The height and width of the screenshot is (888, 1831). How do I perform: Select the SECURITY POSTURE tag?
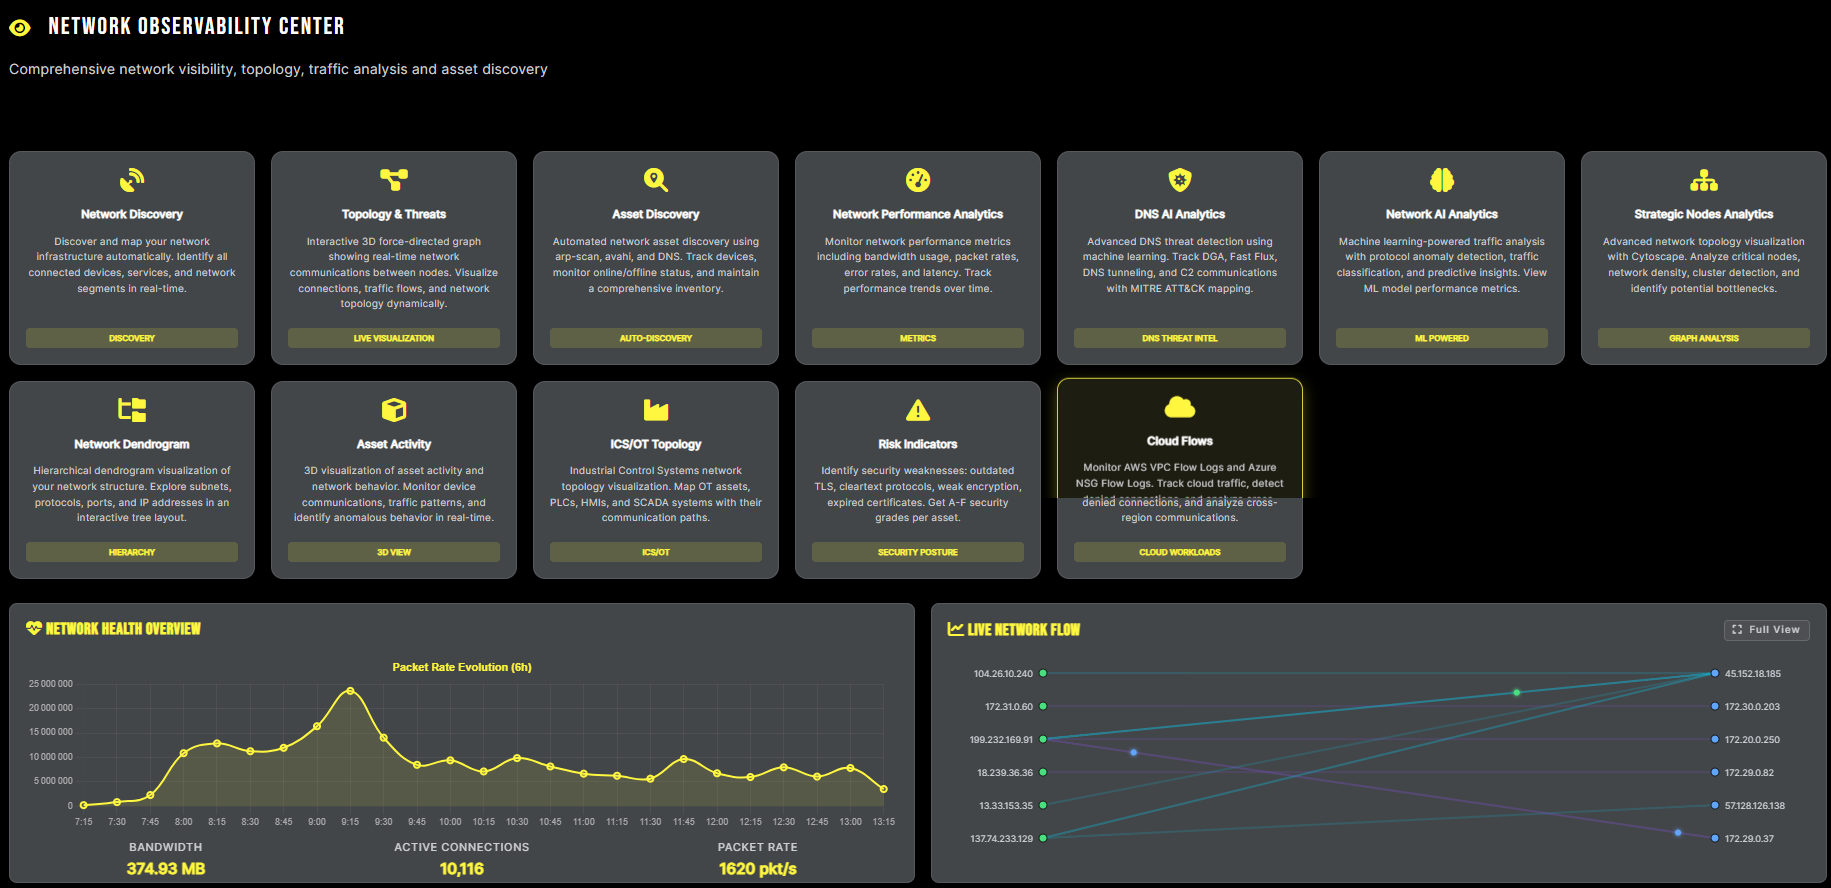[x=918, y=552]
